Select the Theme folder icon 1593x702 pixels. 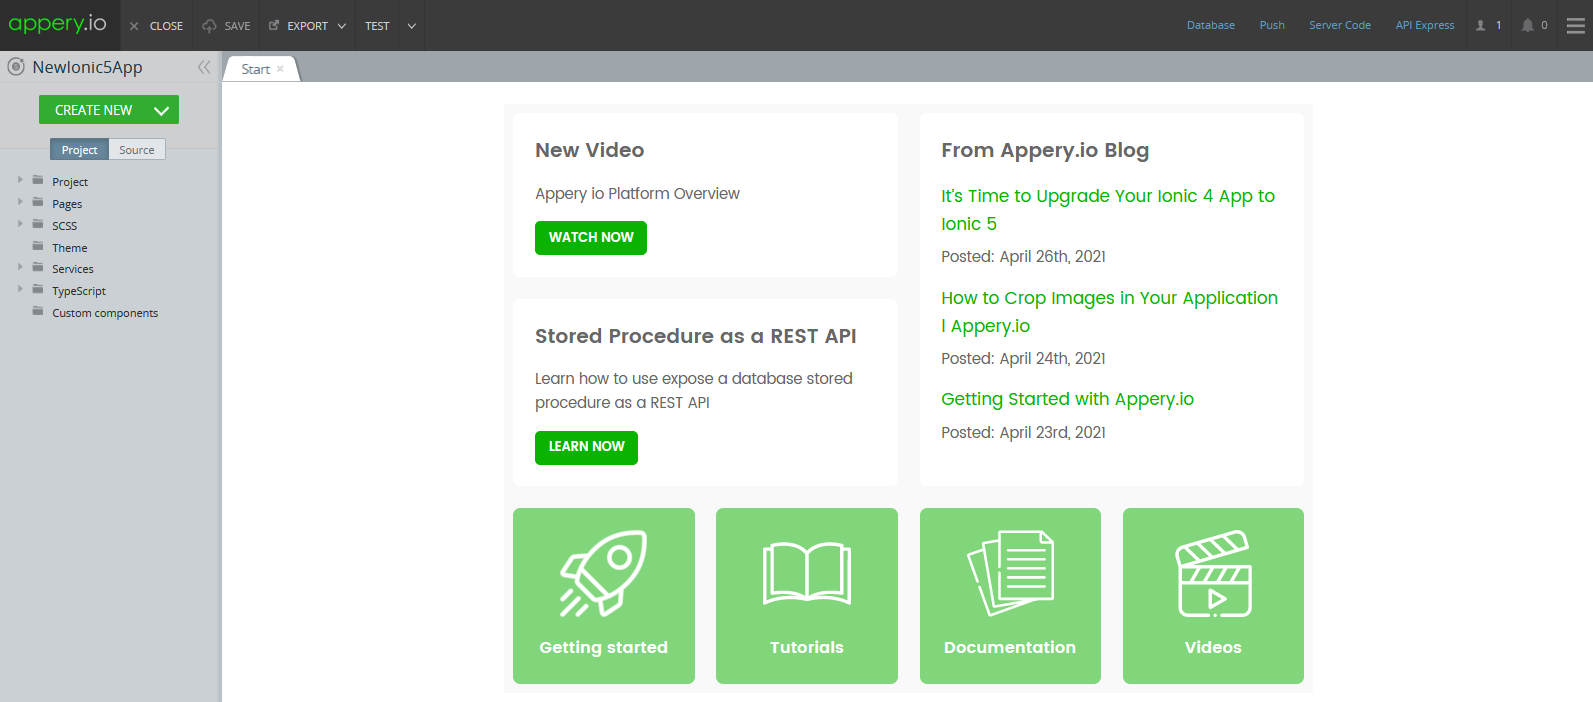(38, 246)
